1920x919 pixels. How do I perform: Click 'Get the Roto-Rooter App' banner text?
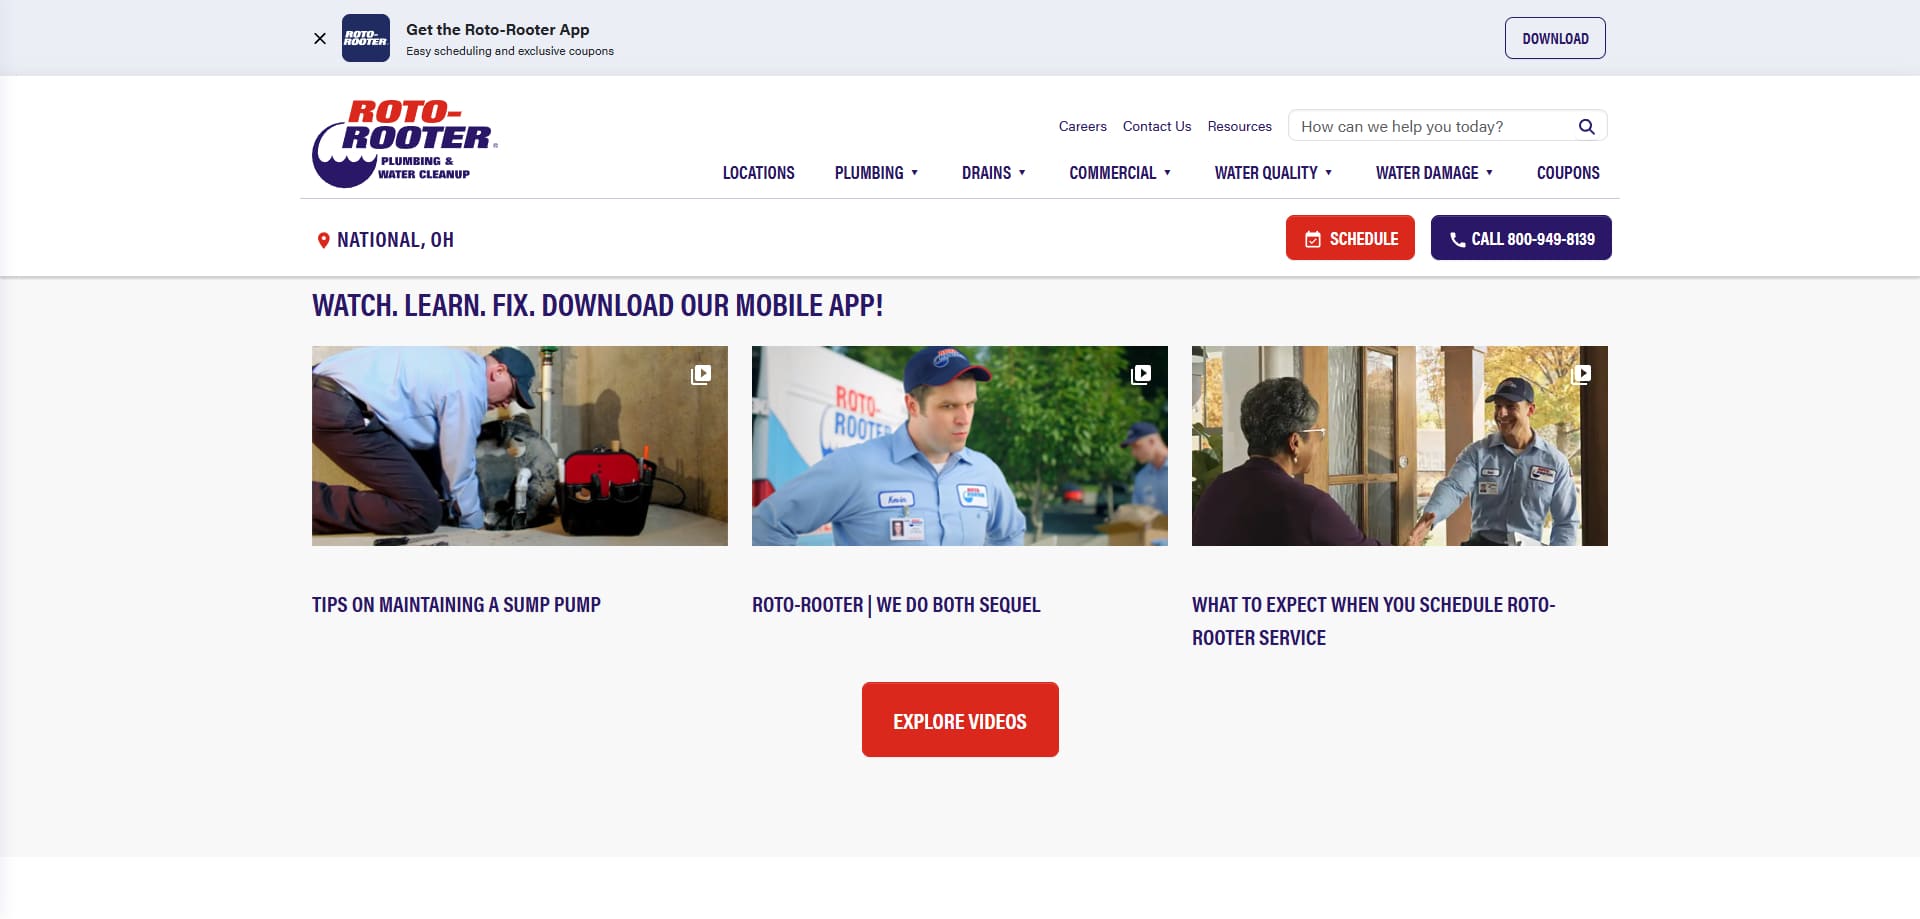[498, 30]
